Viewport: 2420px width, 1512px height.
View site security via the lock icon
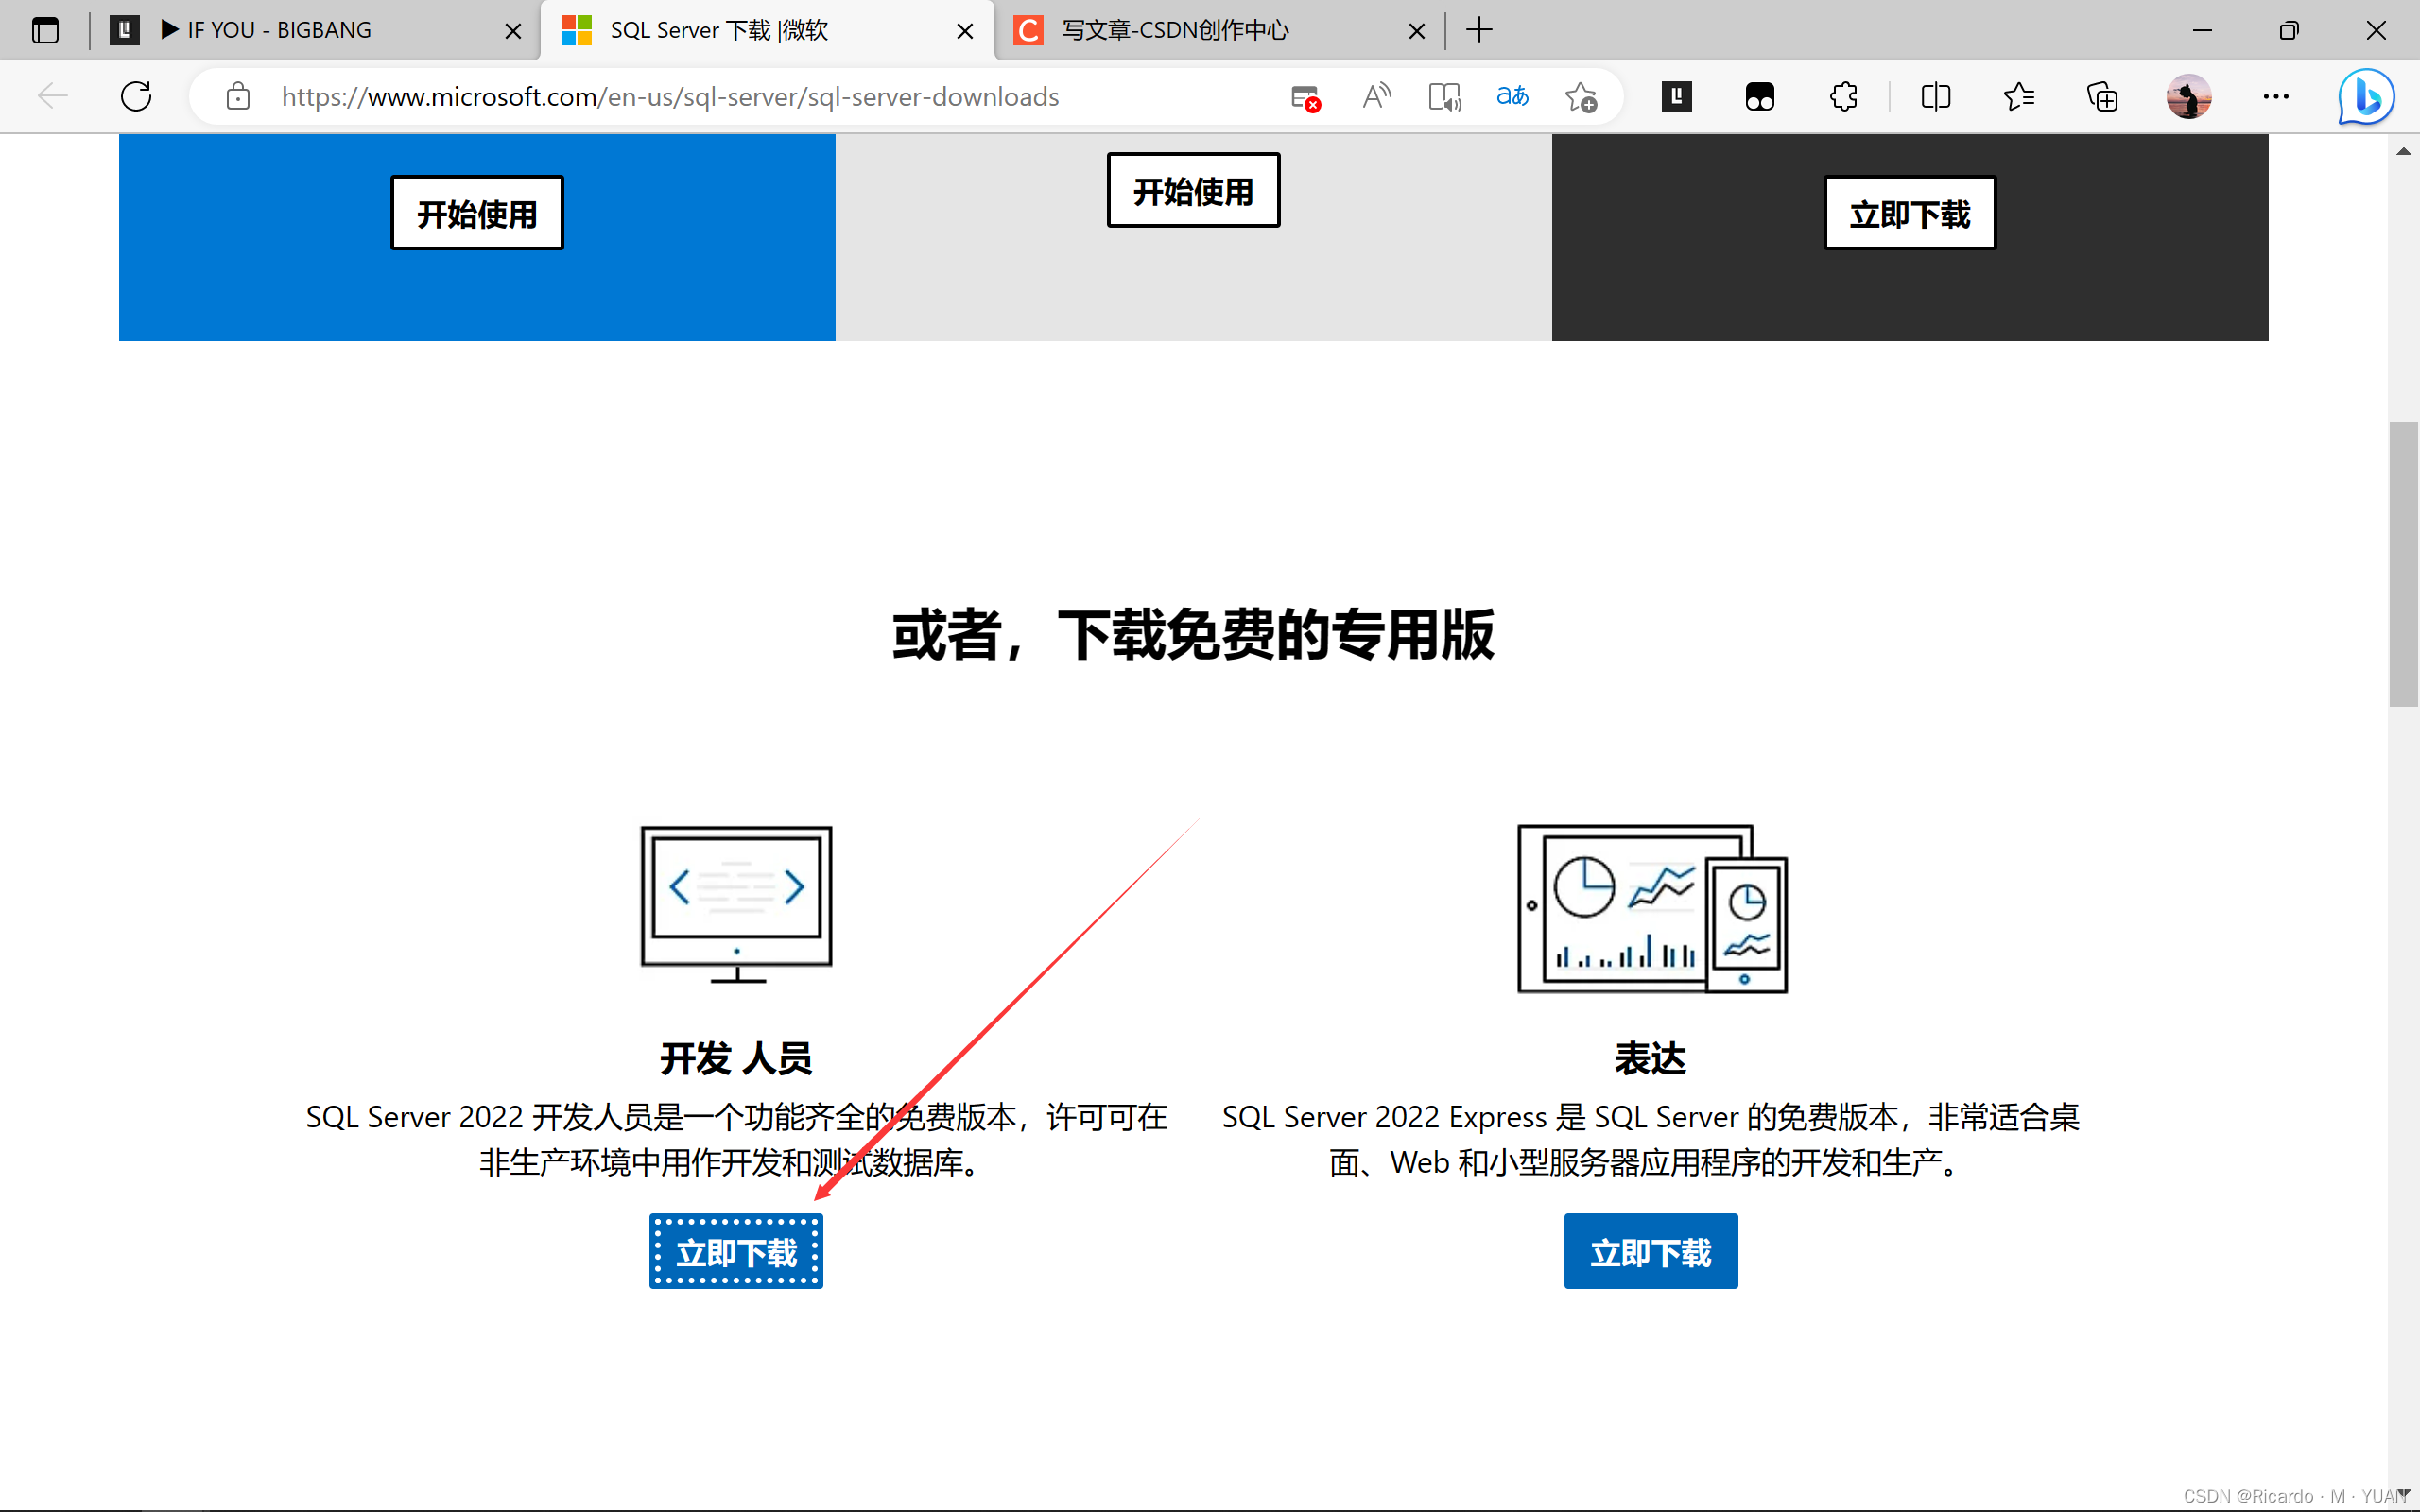coord(238,96)
